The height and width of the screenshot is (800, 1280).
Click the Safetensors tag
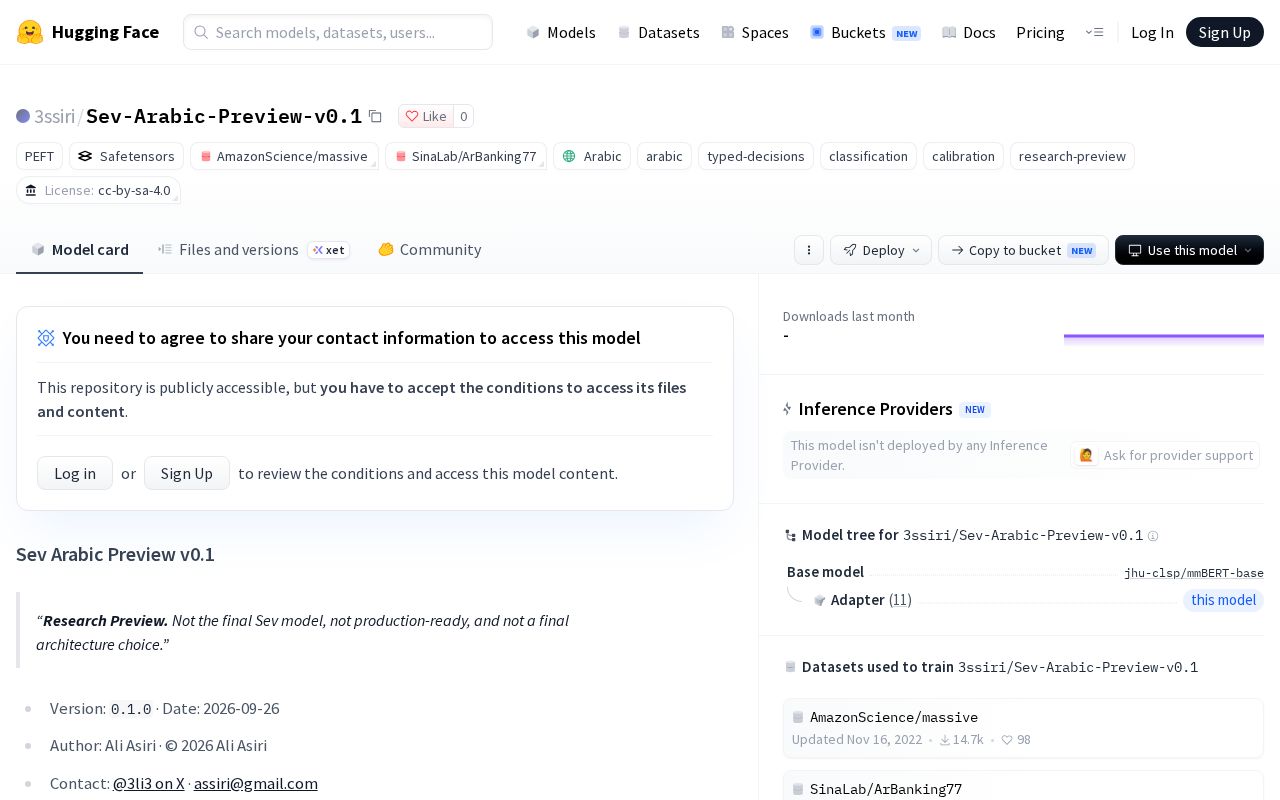pyautogui.click(x=127, y=156)
